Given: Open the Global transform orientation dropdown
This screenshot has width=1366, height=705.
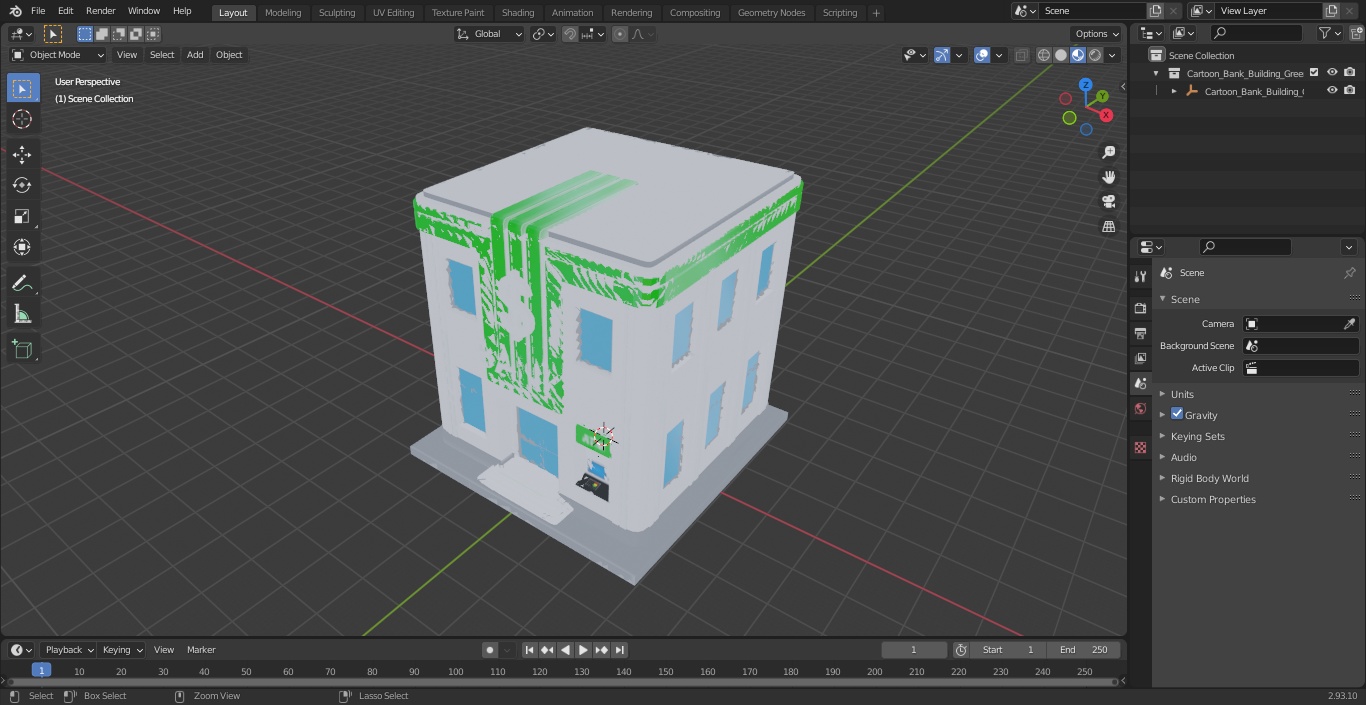Looking at the screenshot, I should click(x=490, y=34).
